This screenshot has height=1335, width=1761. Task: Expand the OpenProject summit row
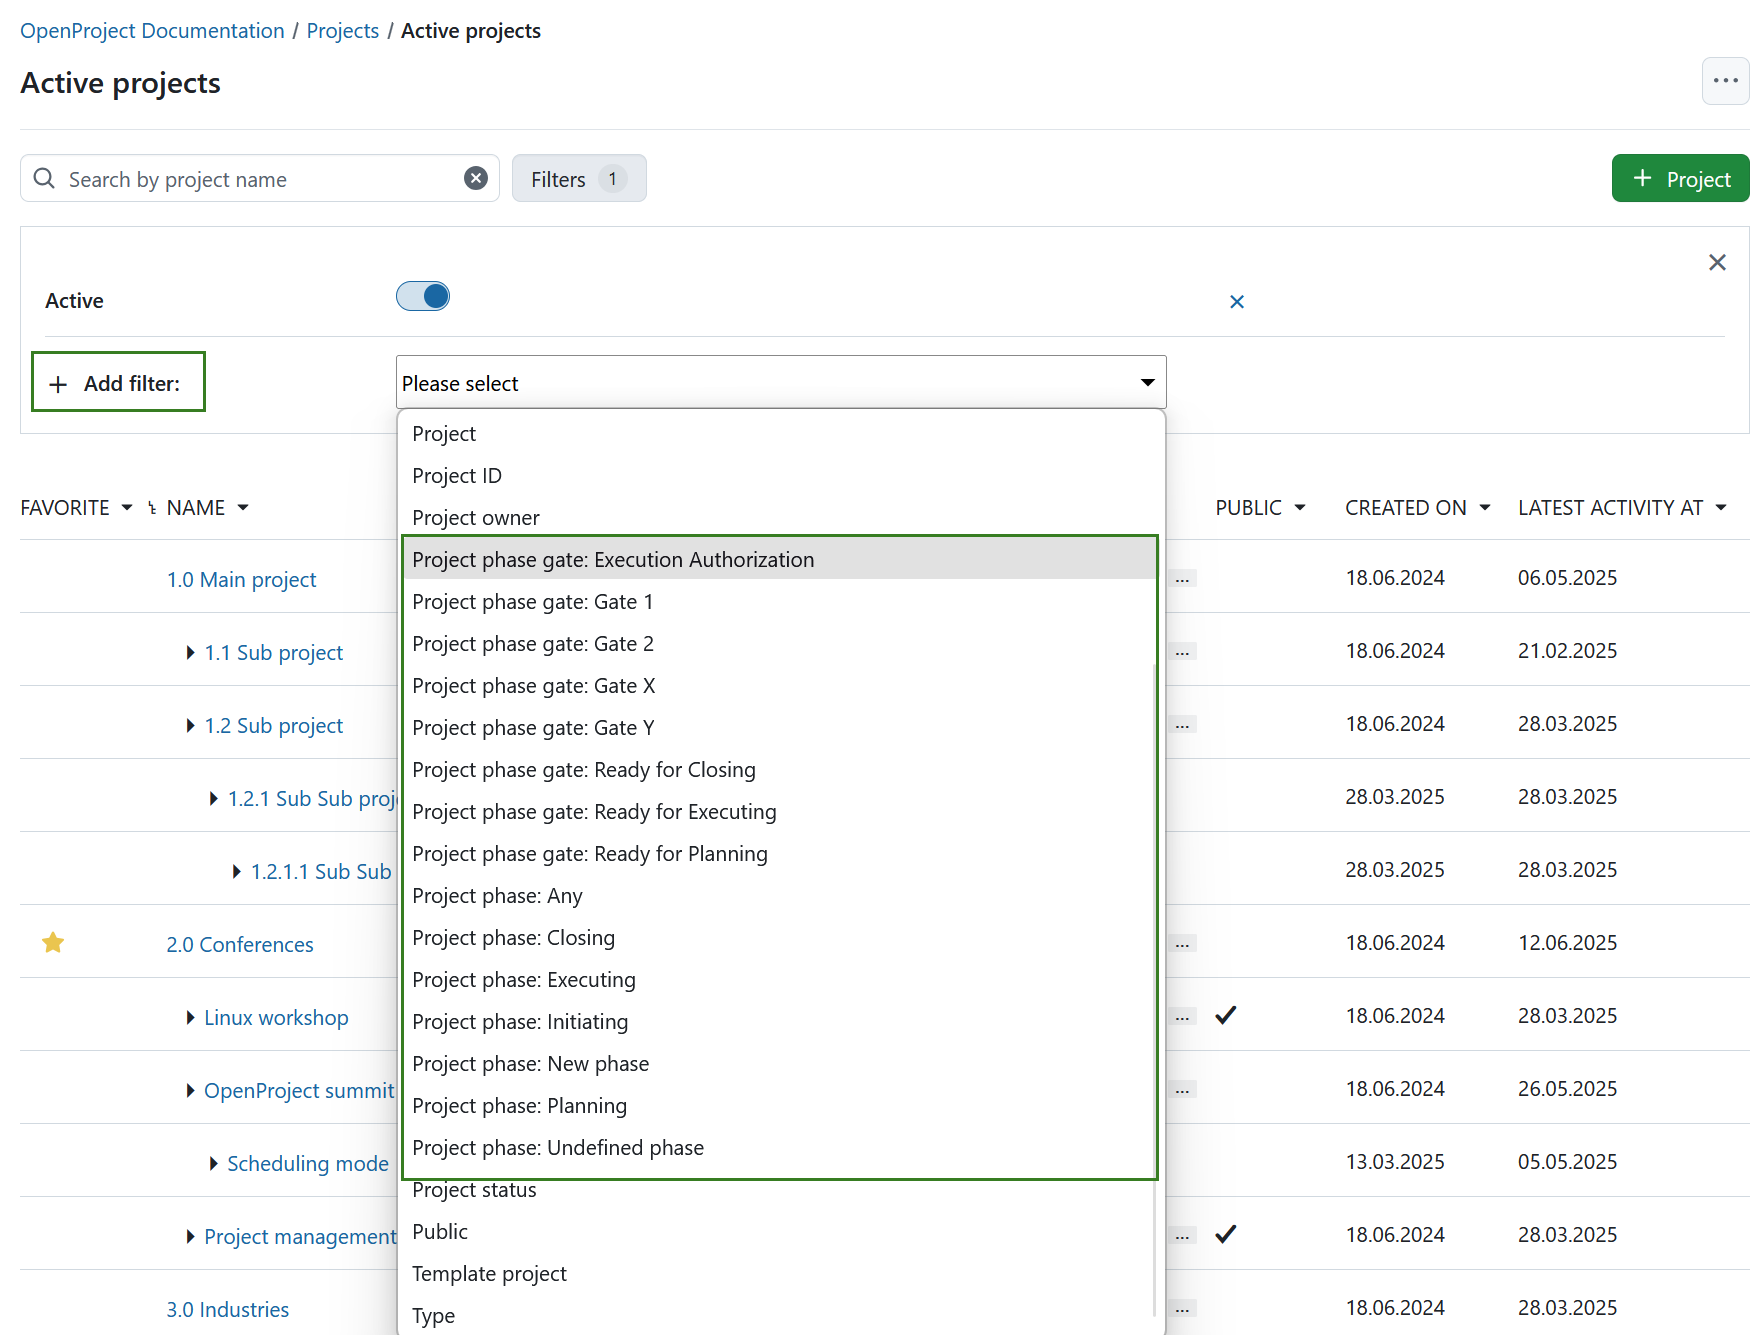[190, 1090]
